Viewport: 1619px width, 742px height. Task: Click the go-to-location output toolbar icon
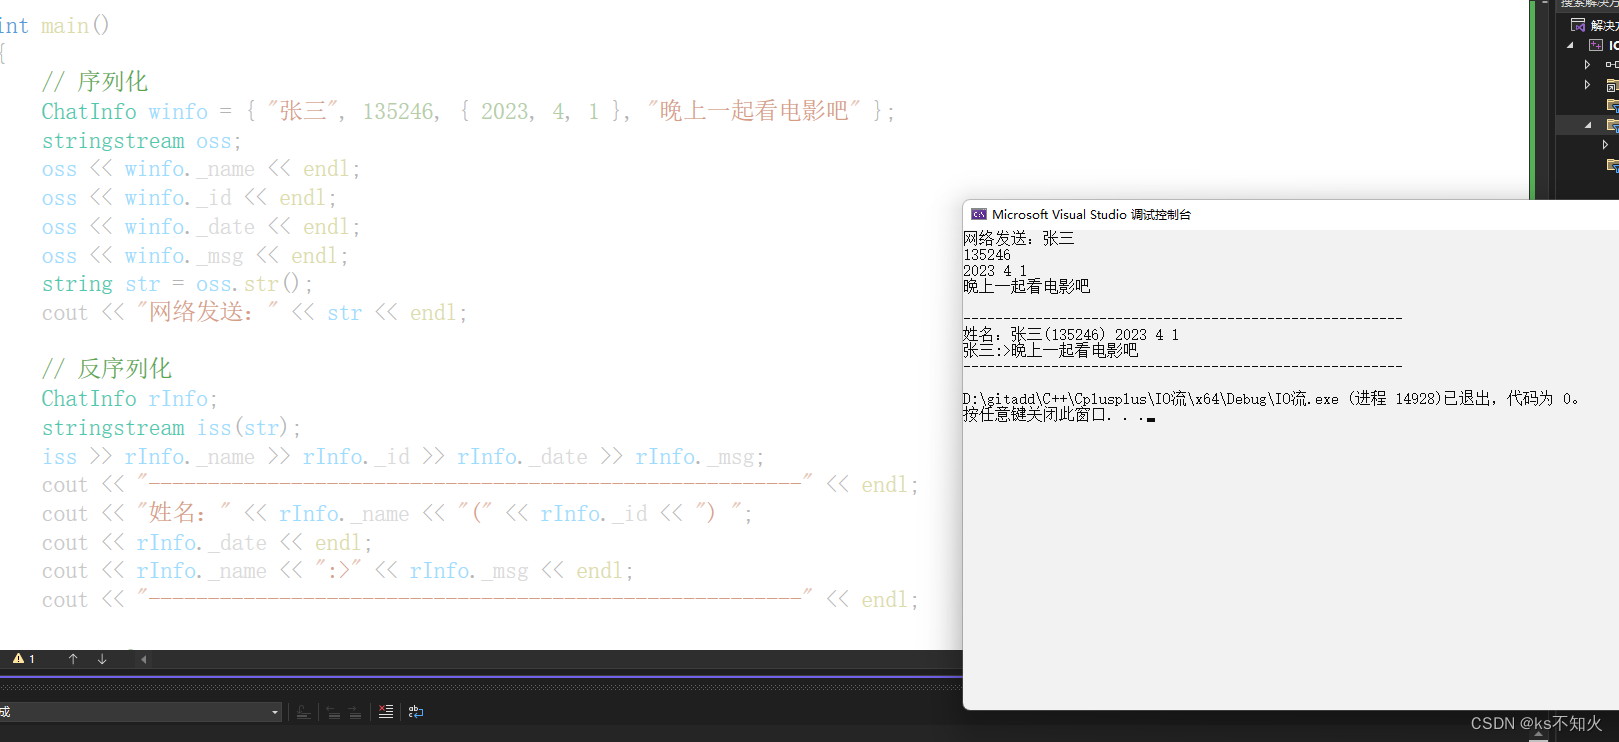(303, 712)
